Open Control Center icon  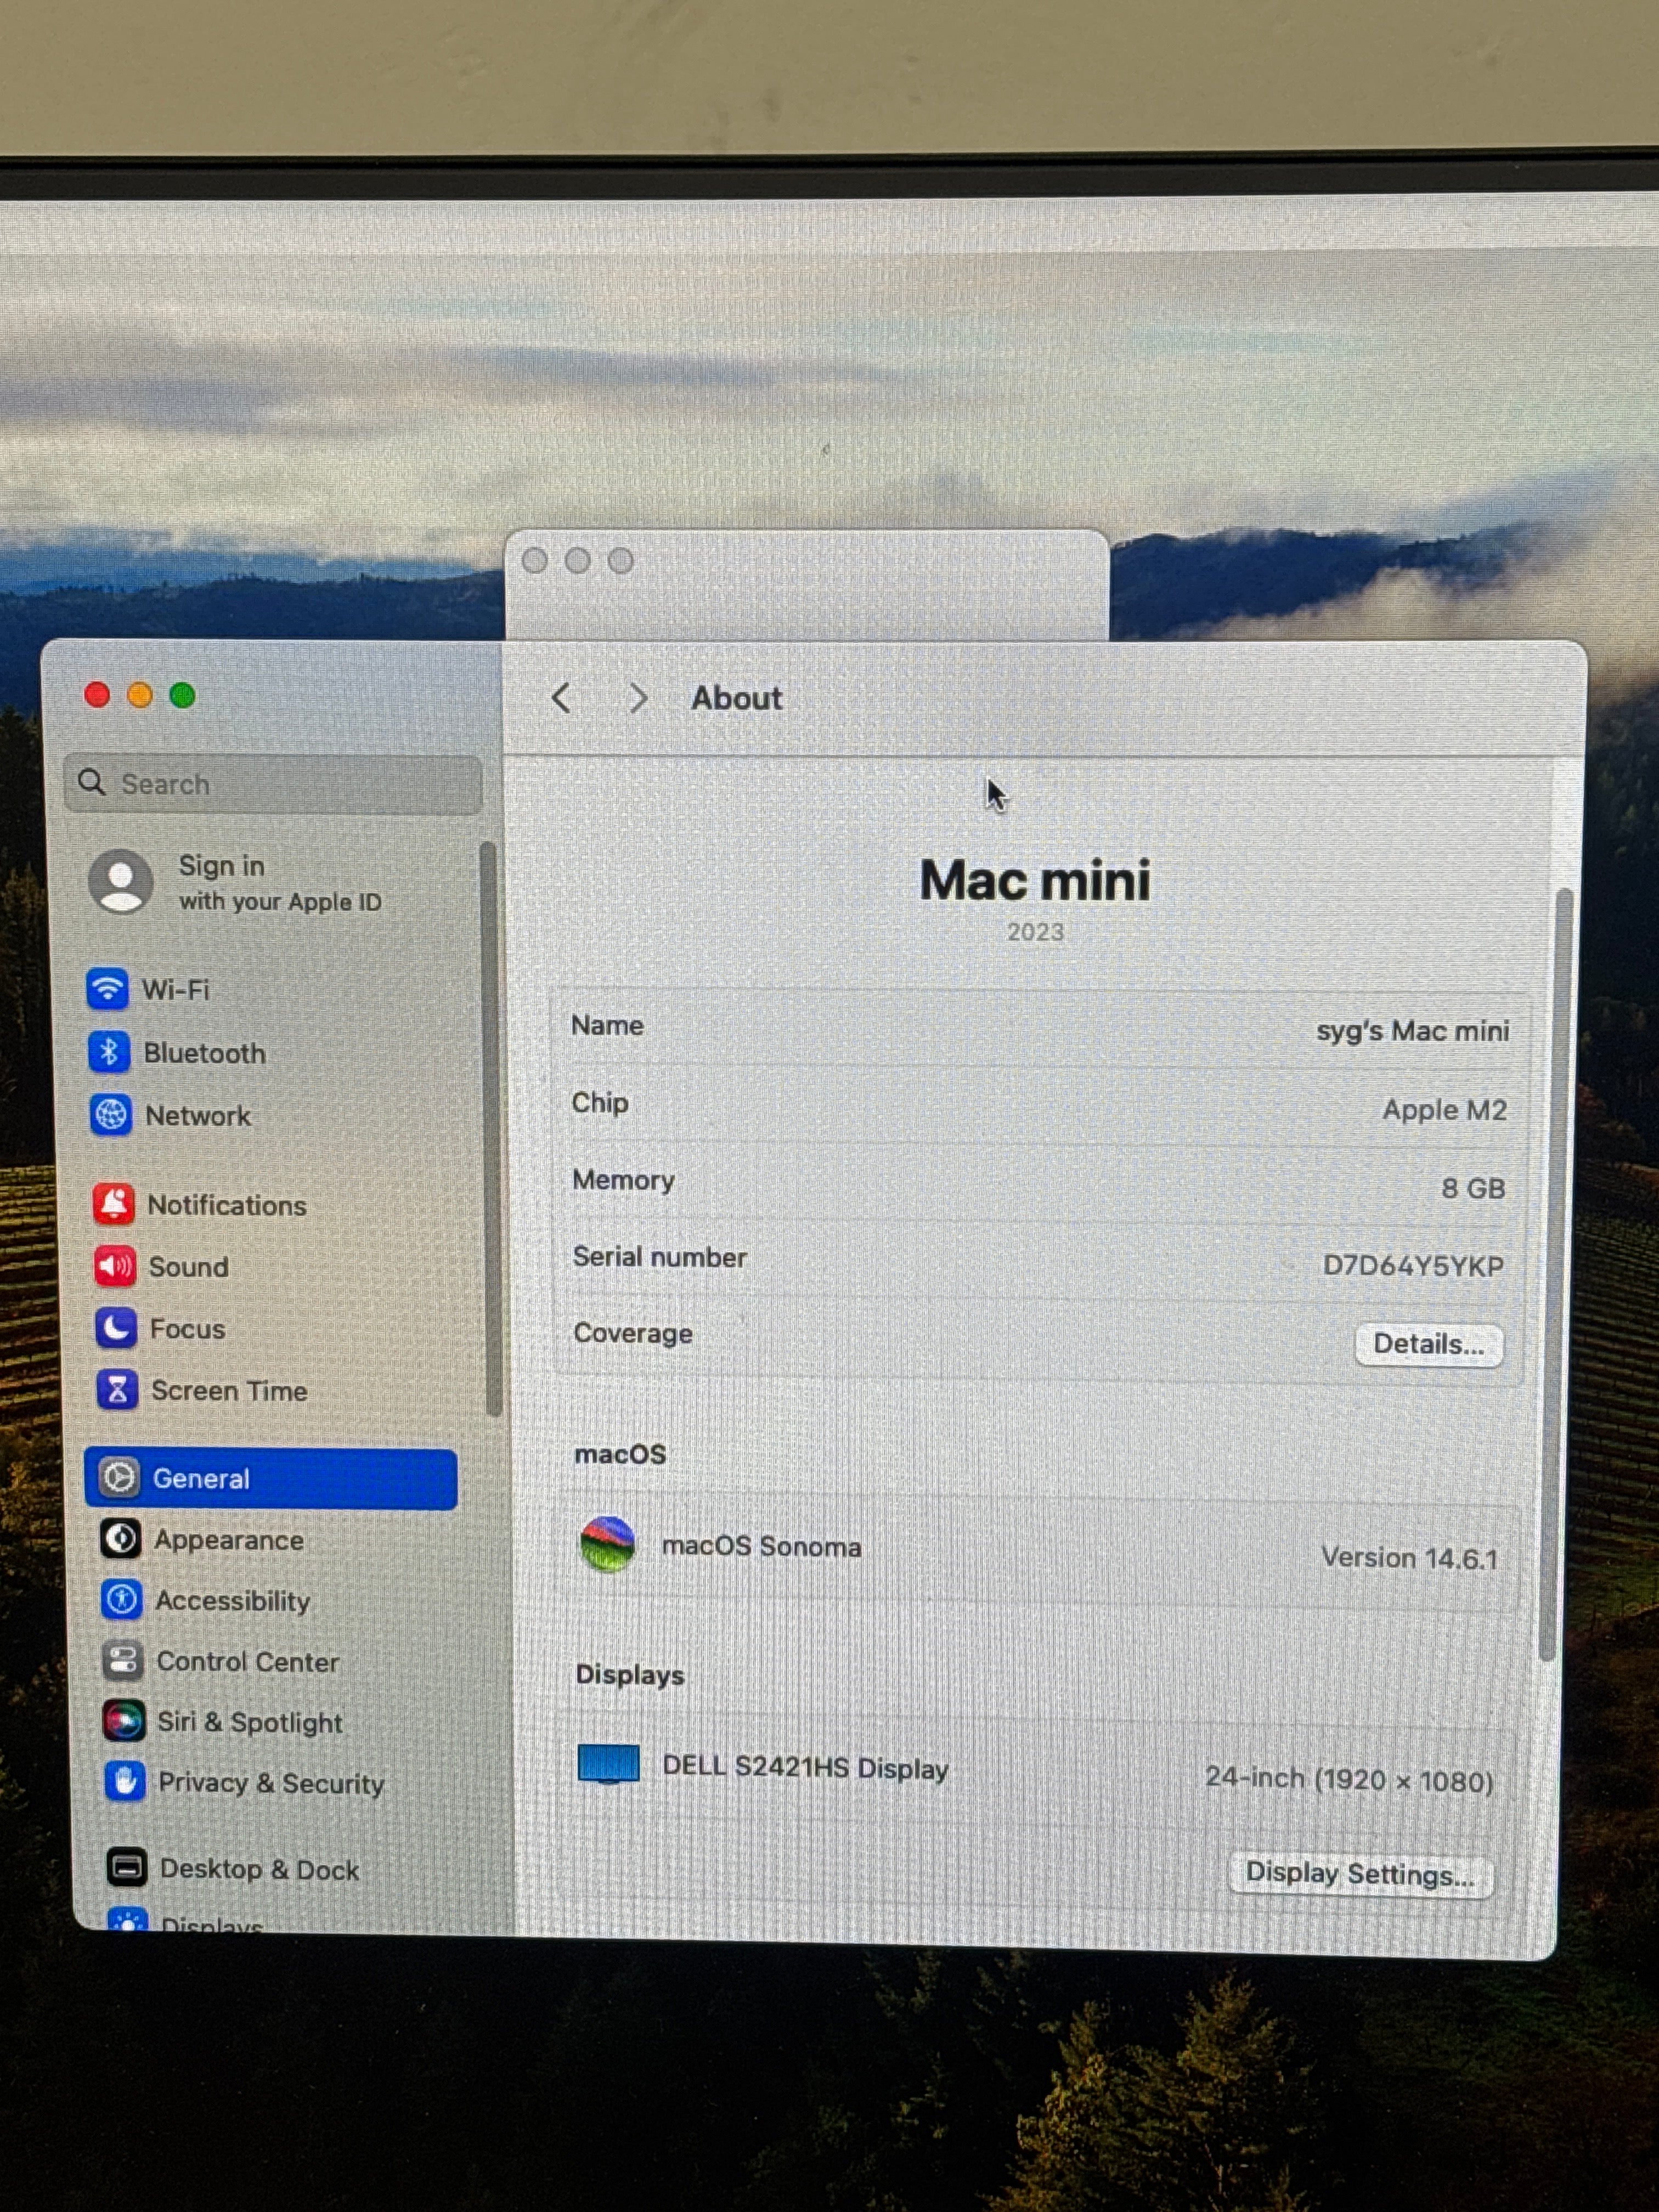123,1661
